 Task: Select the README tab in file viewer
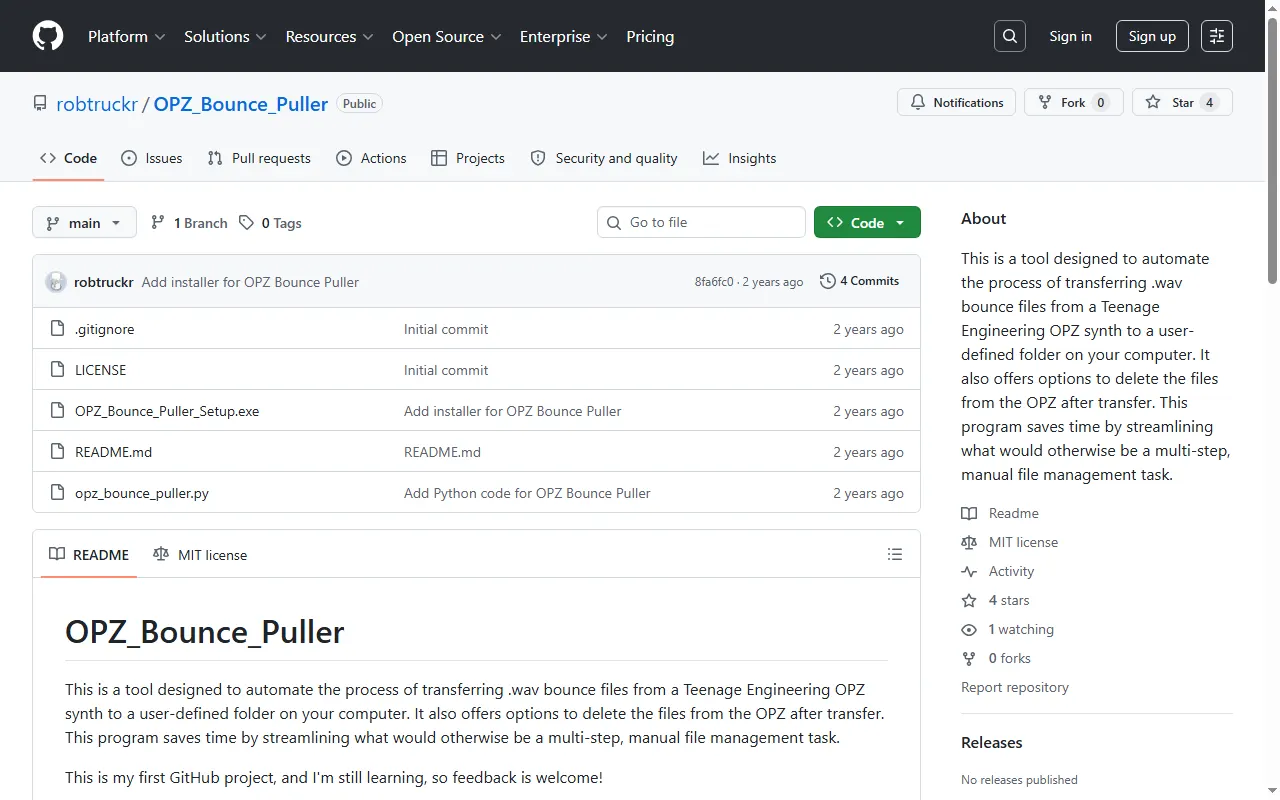tap(89, 554)
